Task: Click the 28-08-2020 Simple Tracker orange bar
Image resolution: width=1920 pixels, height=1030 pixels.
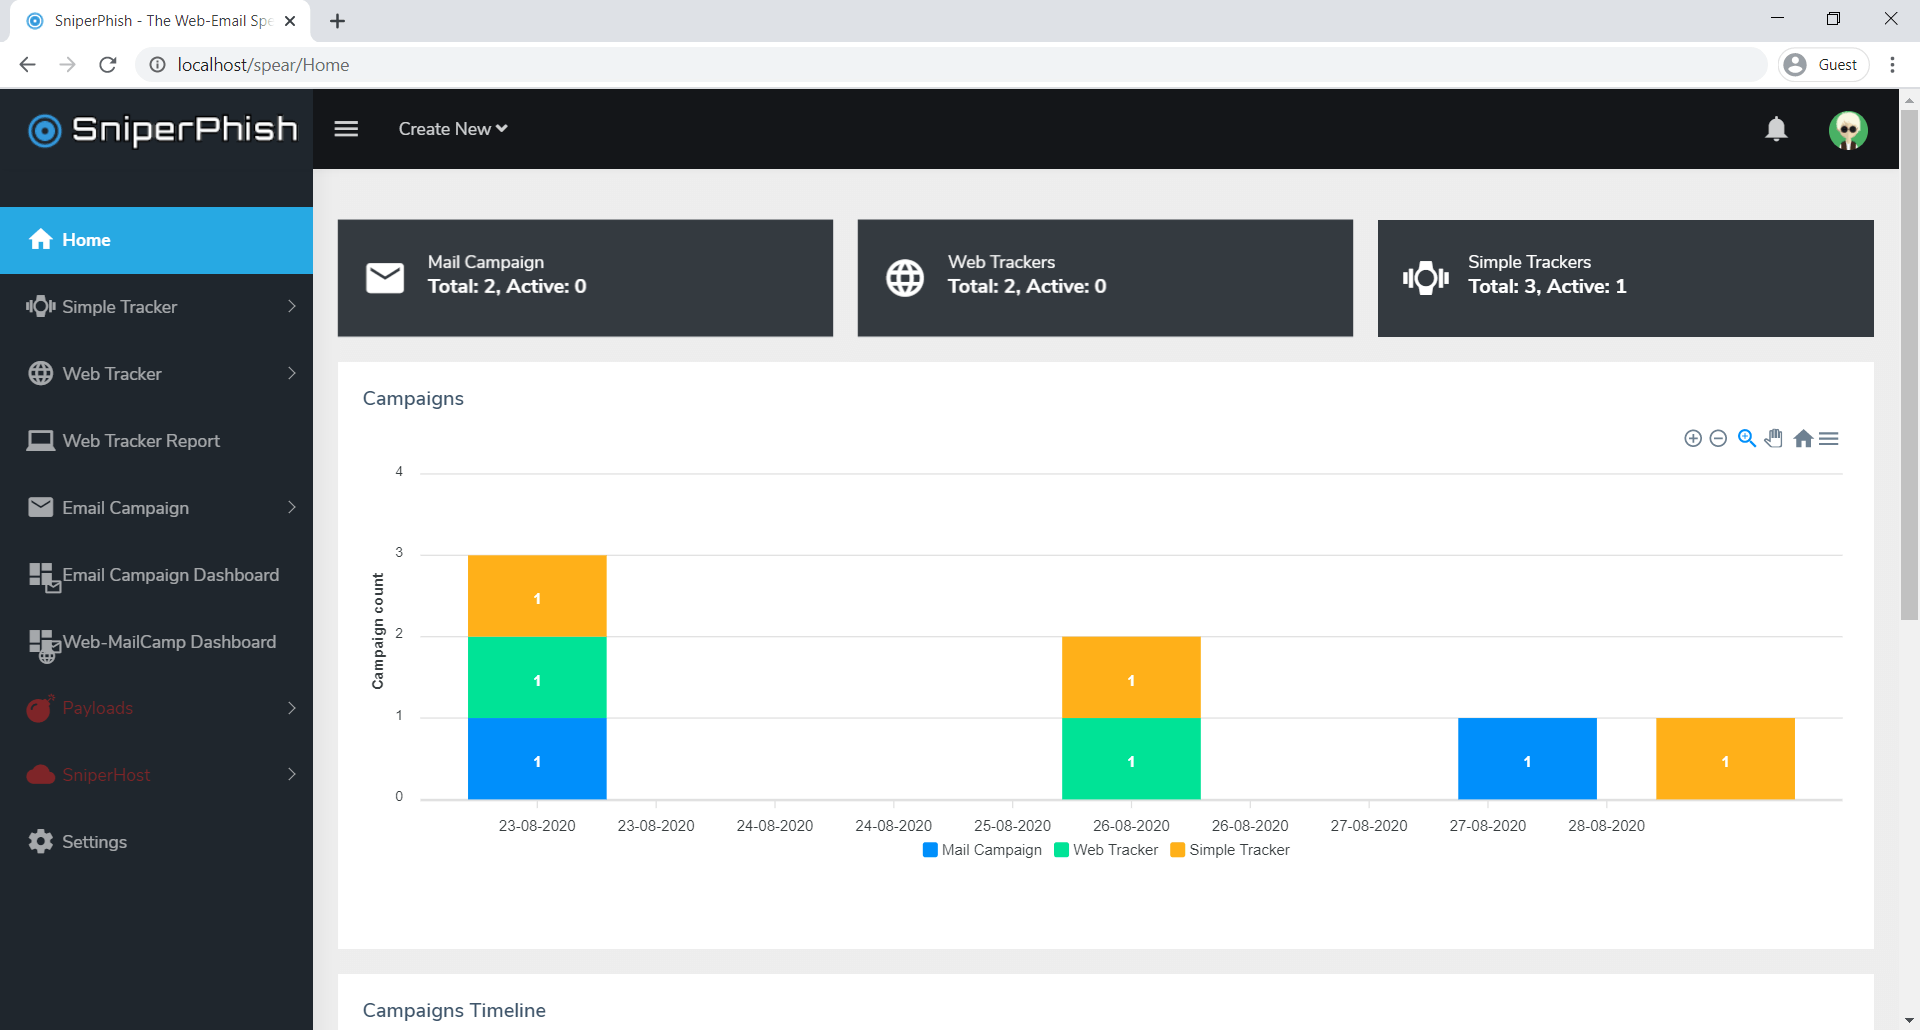Action: click(x=1725, y=758)
